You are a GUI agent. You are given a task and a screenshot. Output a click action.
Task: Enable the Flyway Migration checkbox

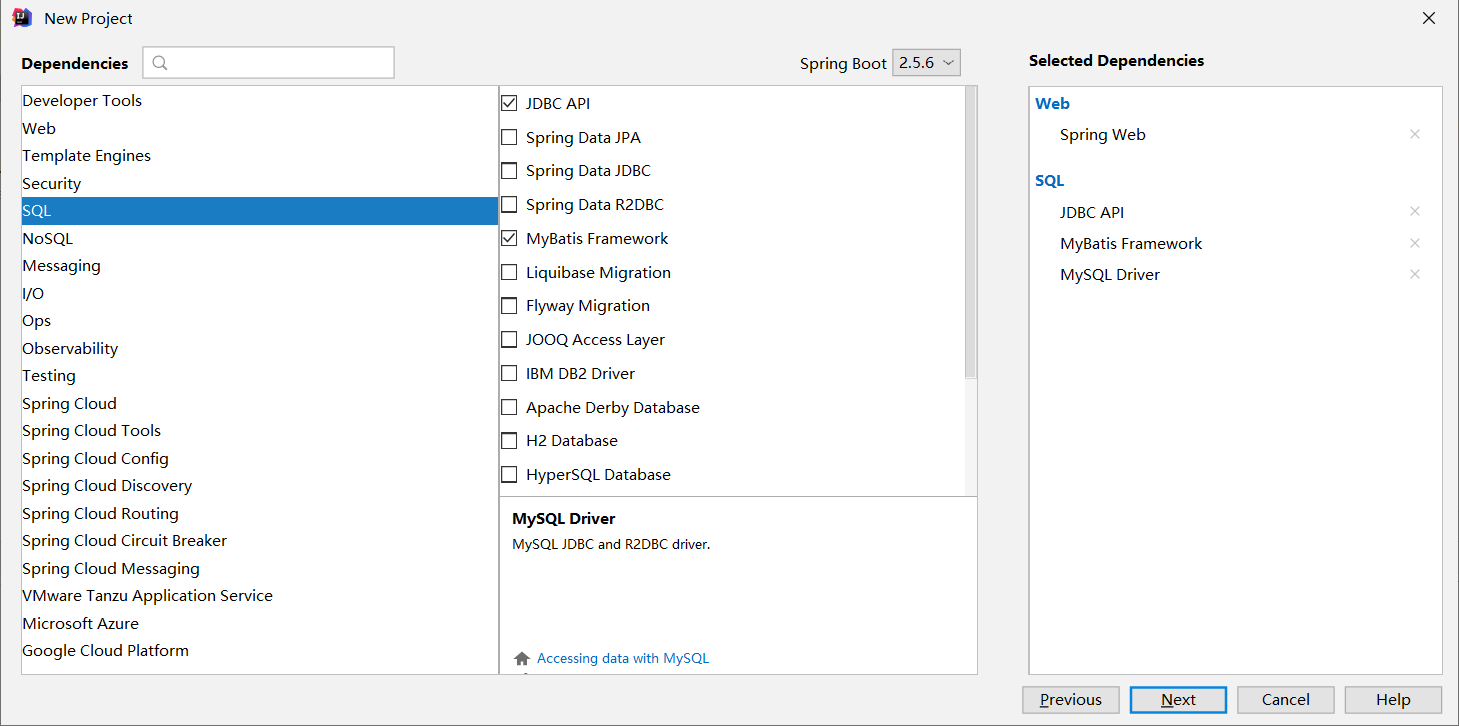click(509, 306)
